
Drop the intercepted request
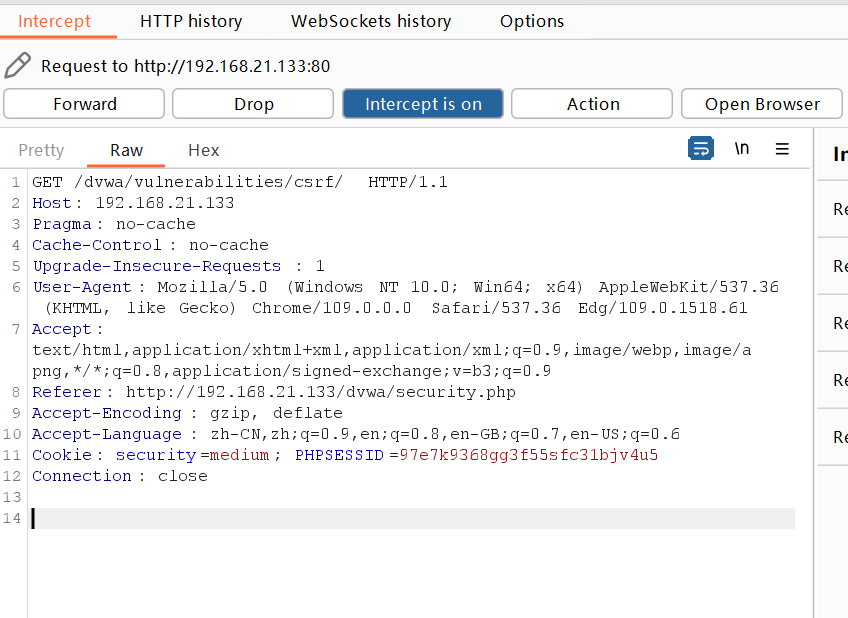tap(254, 104)
